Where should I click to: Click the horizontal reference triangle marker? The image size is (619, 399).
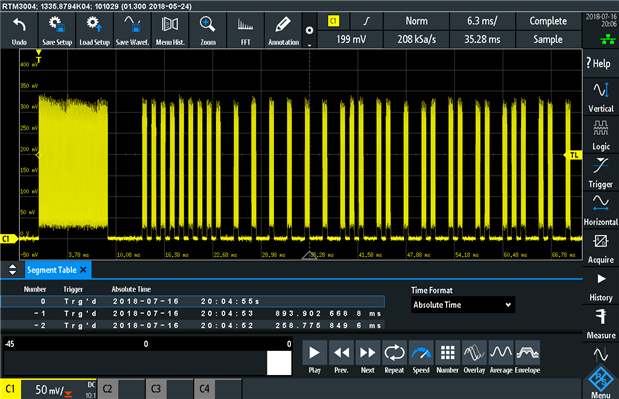[310, 255]
